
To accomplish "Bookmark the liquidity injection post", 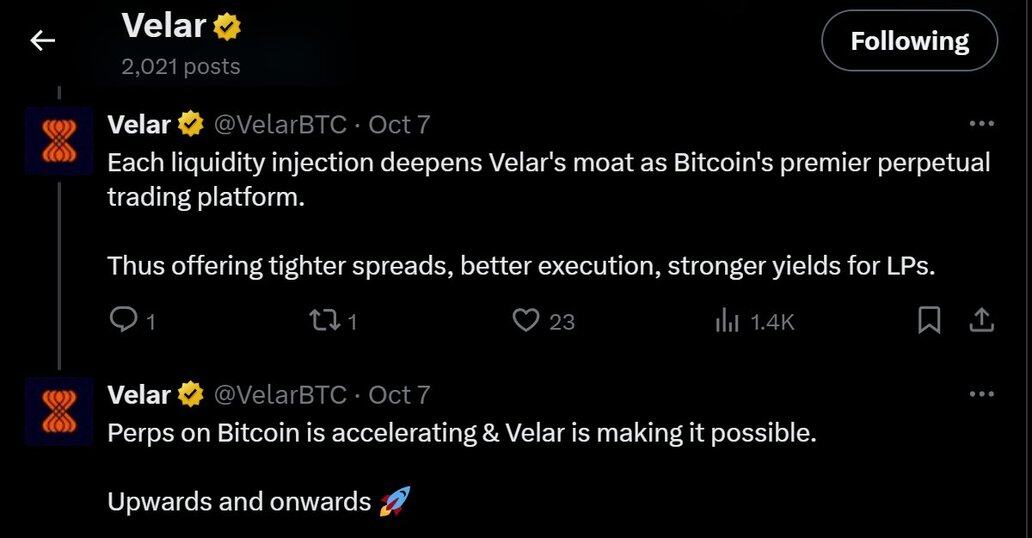I will pyautogui.click(x=929, y=320).
